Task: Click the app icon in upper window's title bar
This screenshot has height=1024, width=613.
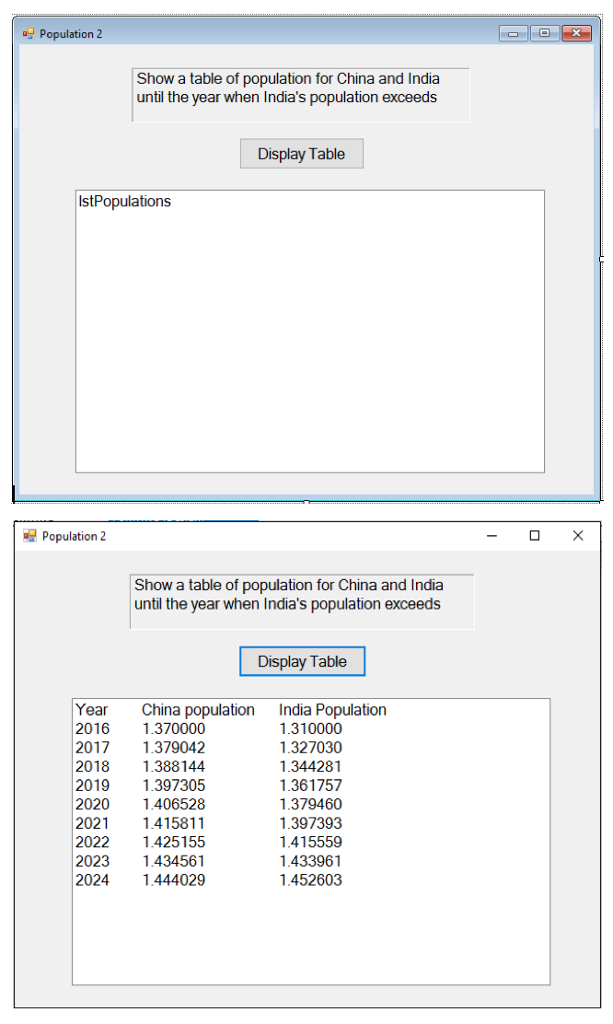Action: tap(28, 33)
